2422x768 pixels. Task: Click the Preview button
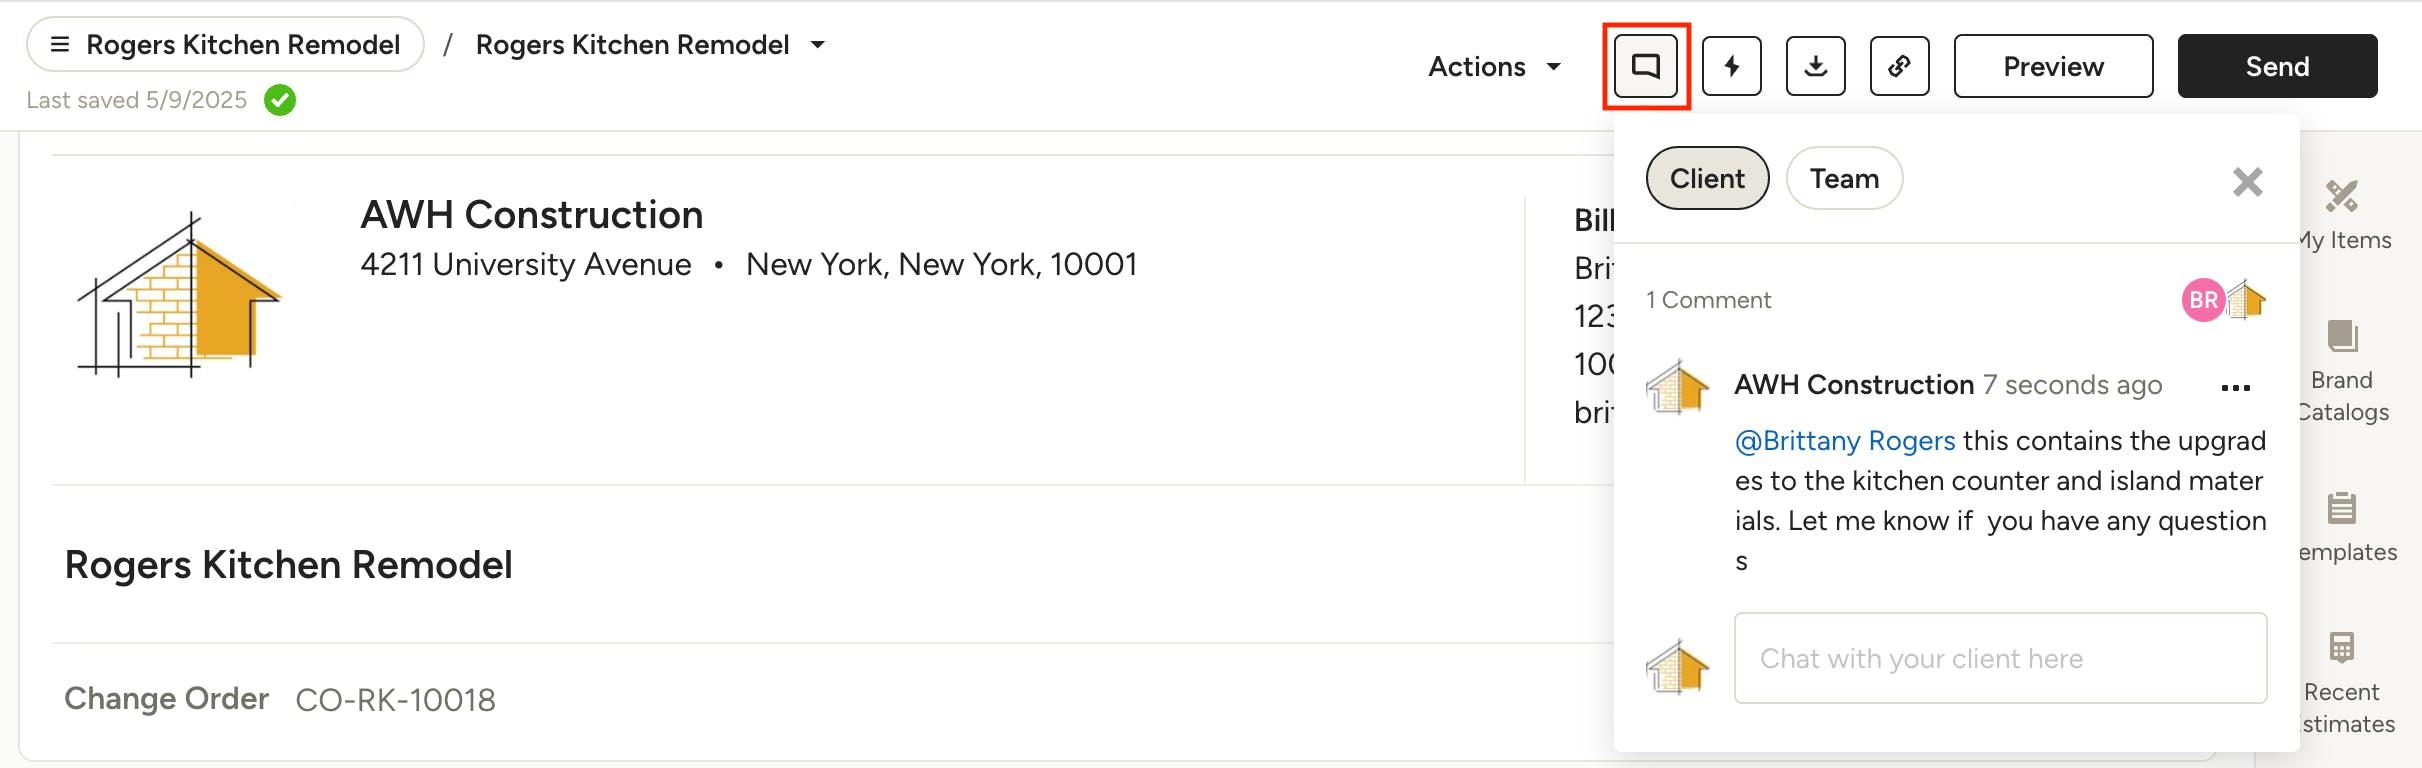tap(2053, 67)
